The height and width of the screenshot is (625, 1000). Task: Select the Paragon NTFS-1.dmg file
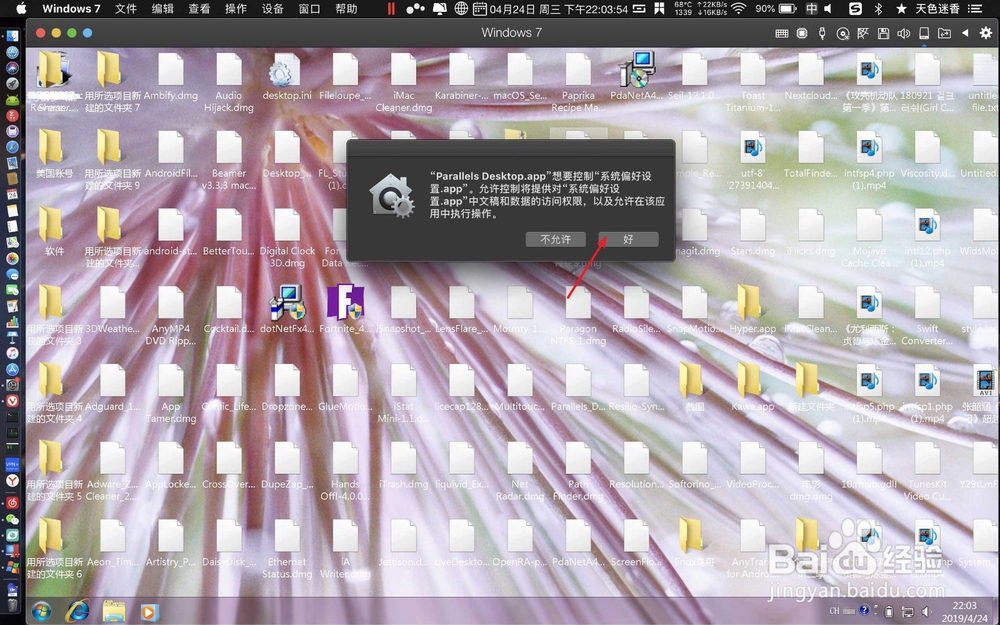click(x=578, y=316)
